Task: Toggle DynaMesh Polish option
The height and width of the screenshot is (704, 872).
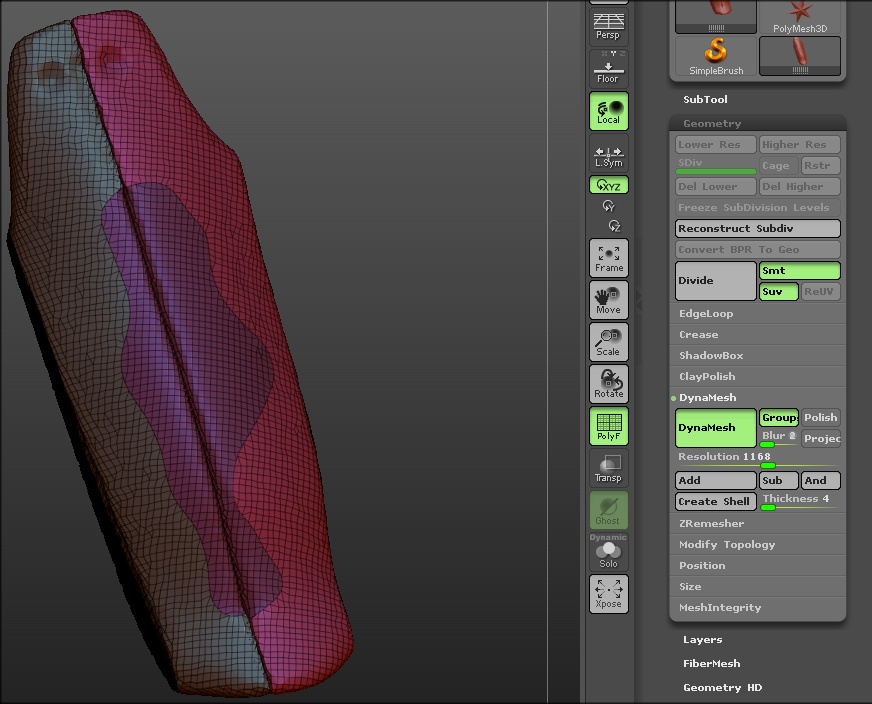Action: point(821,417)
